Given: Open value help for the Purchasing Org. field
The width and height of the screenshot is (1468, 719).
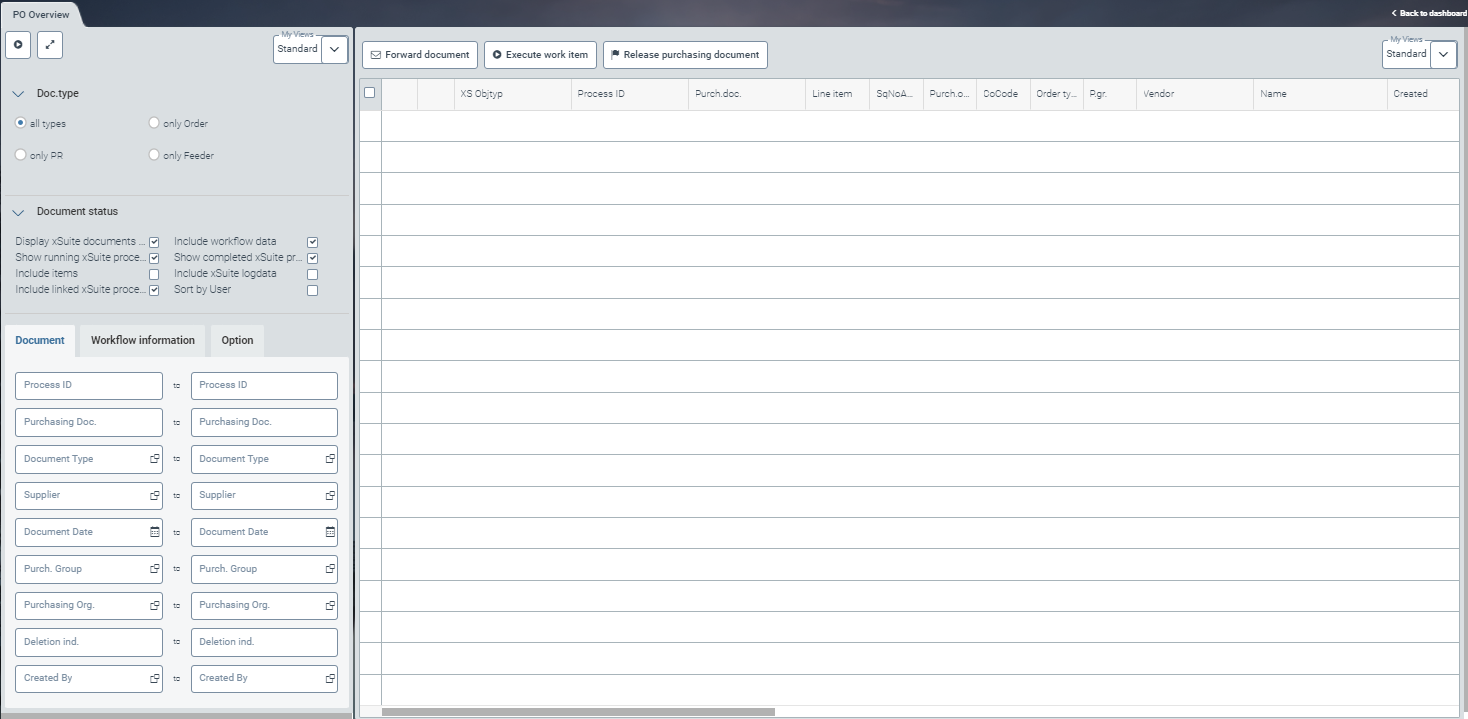Looking at the screenshot, I should (x=152, y=605).
